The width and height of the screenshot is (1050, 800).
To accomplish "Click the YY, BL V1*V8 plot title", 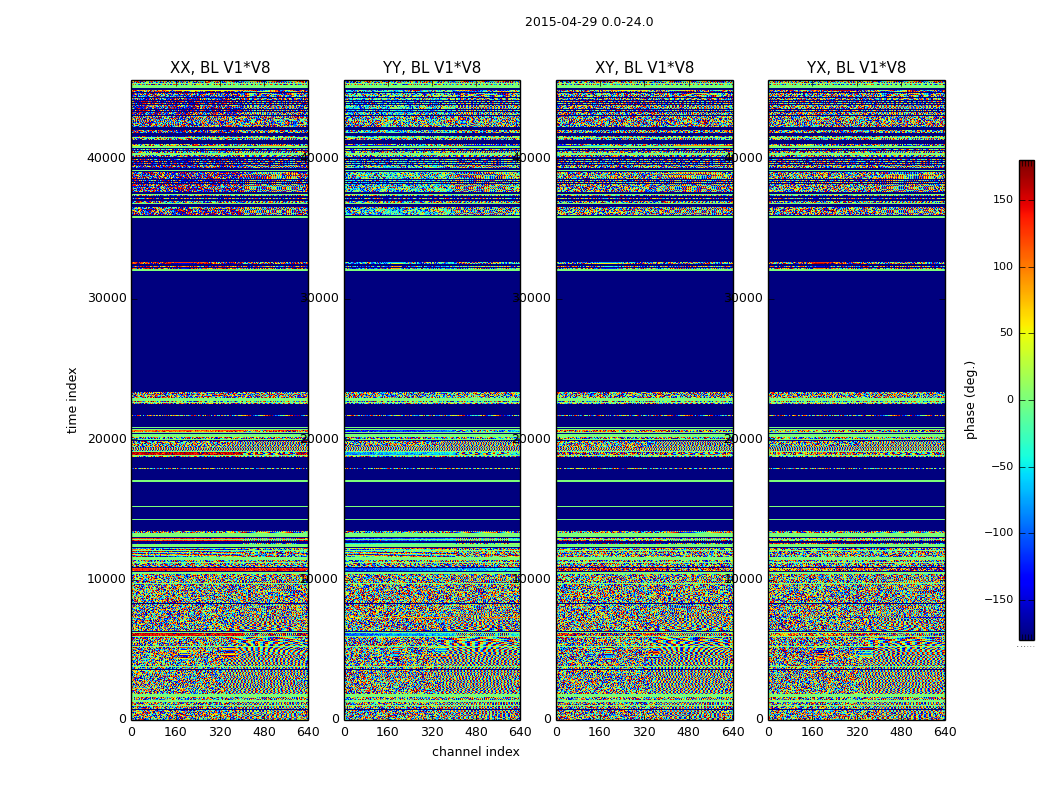I will tap(432, 68).
